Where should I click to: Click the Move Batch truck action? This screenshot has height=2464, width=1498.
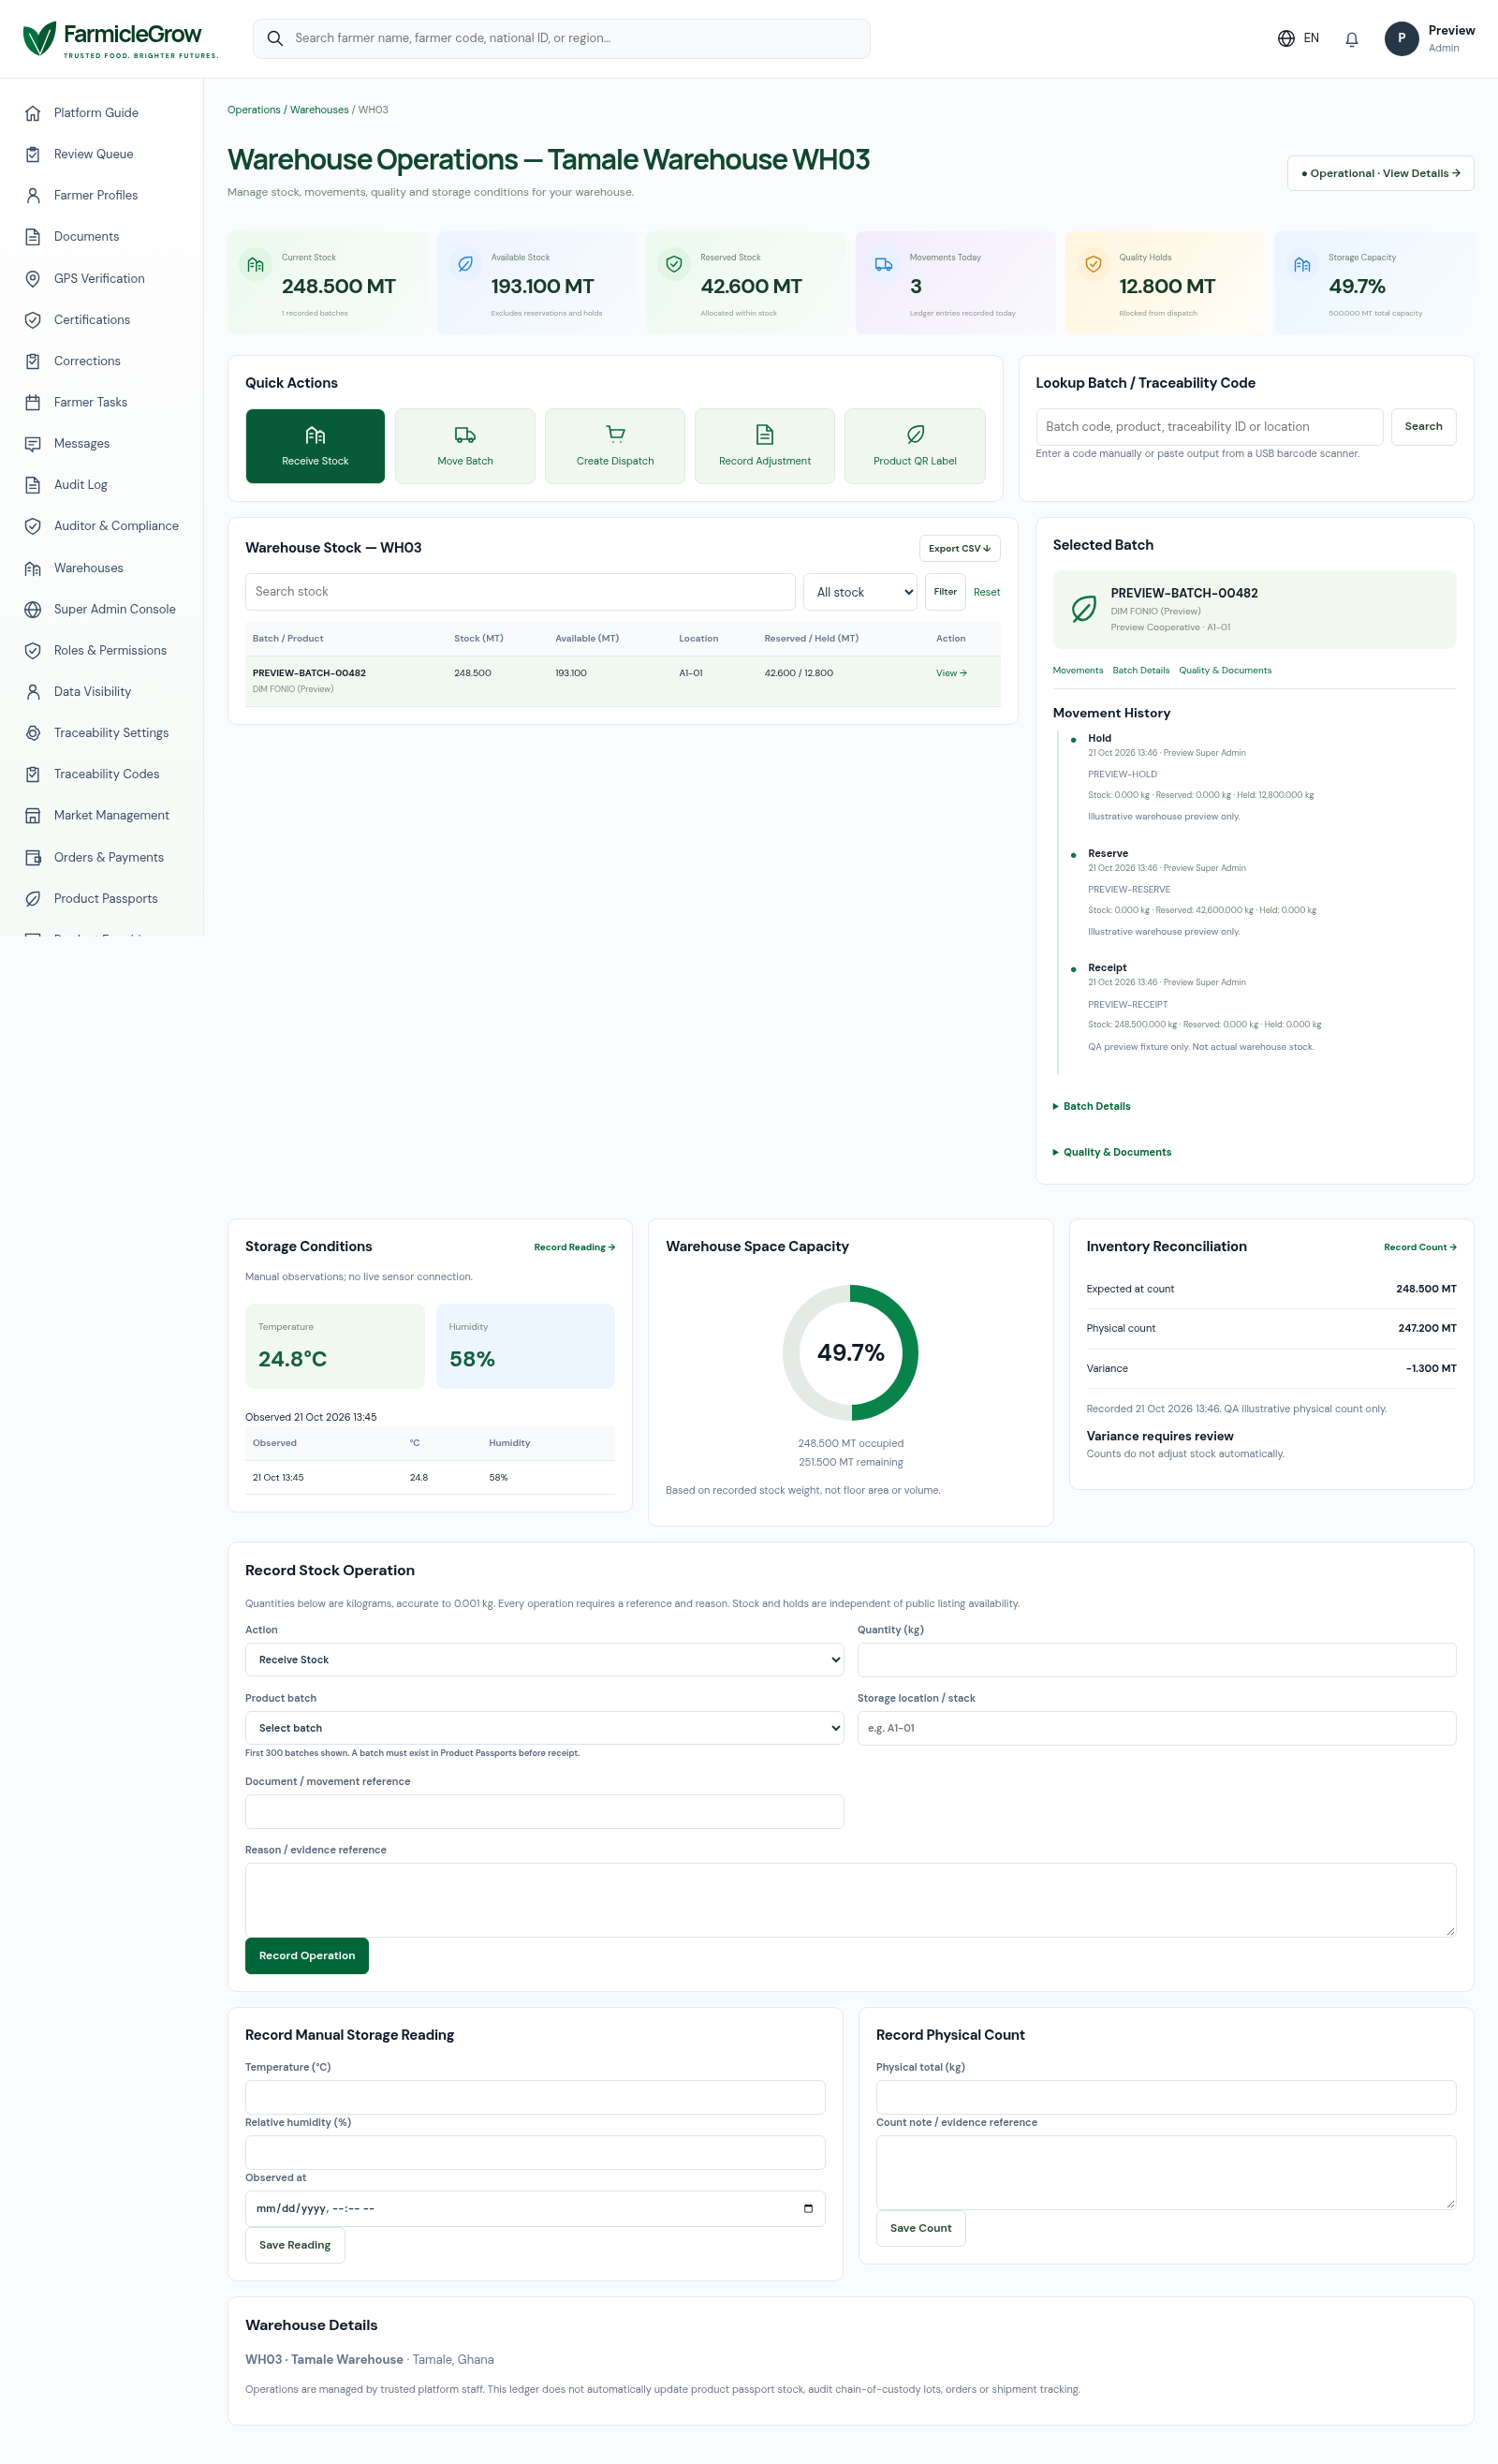(465, 446)
